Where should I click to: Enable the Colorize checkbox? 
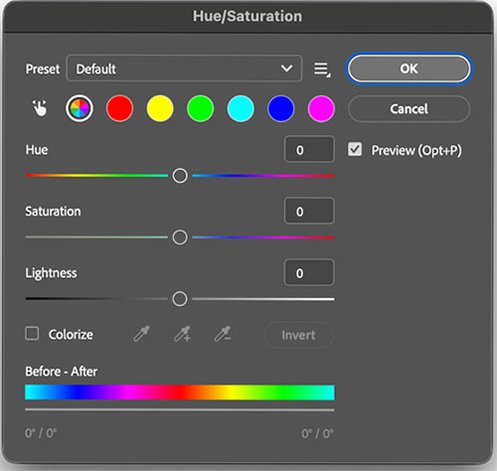click(x=32, y=333)
